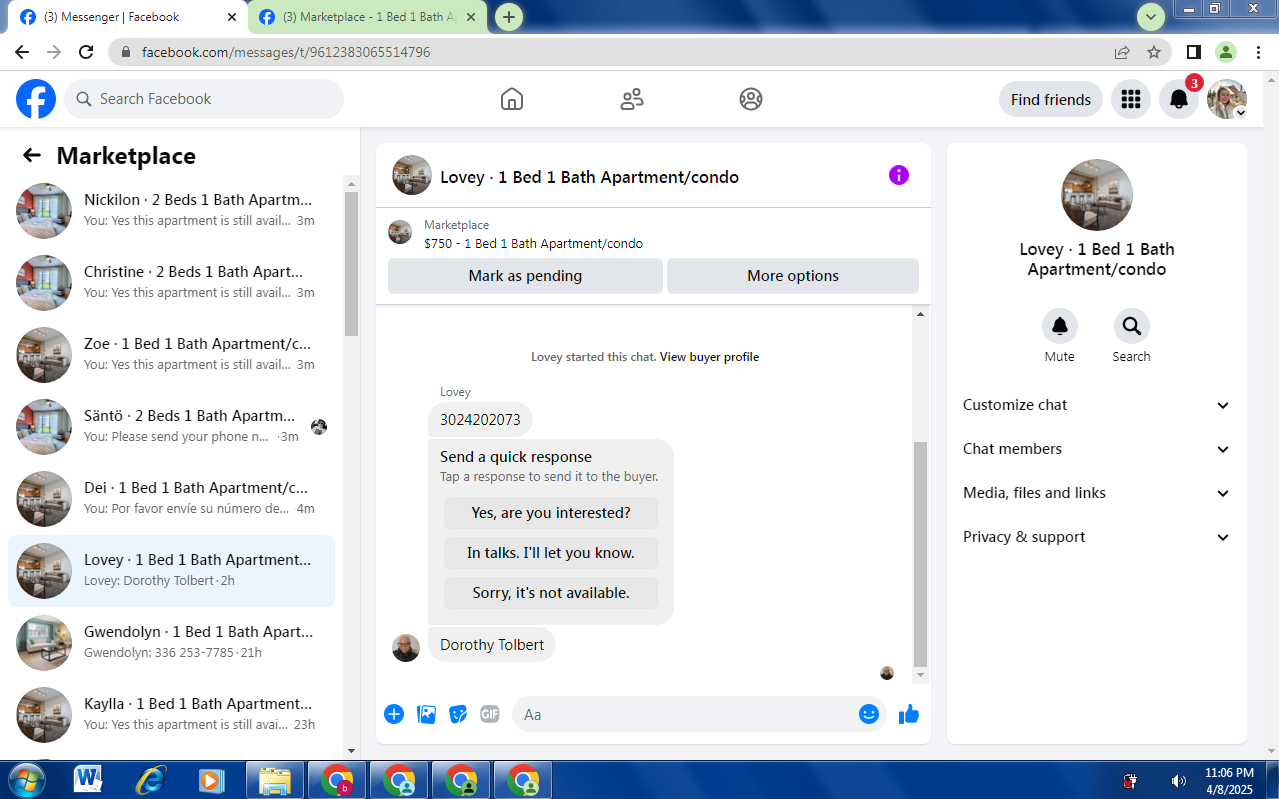This screenshot has width=1279, height=799.
Task: Expand the Privacy & support section
Action: [x=1097, y=537]
